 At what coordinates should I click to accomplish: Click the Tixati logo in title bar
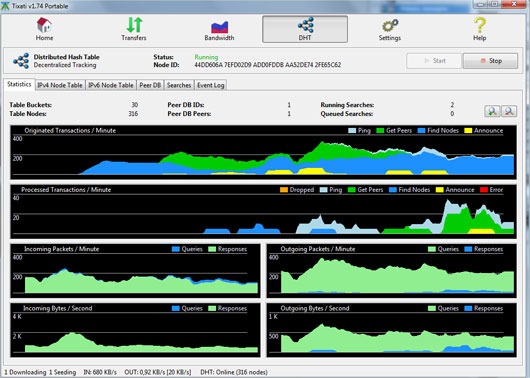click(x=5, y=6)
